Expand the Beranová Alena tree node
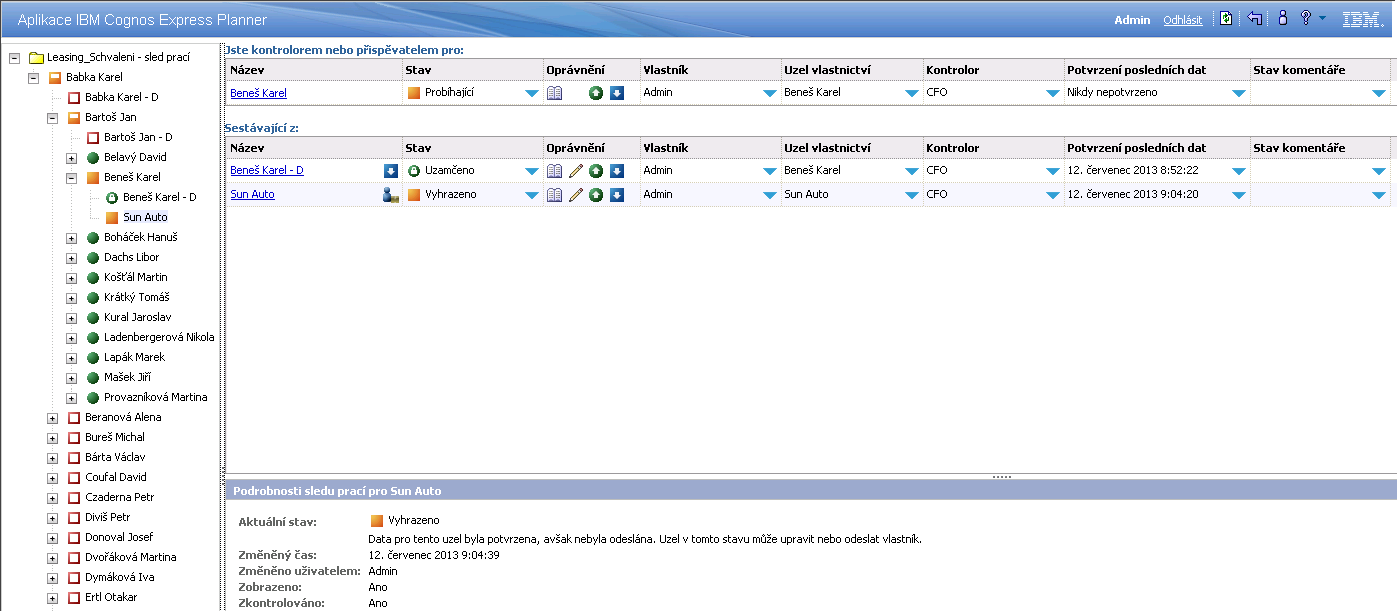1397x611 pixels. tap(52, 417)
